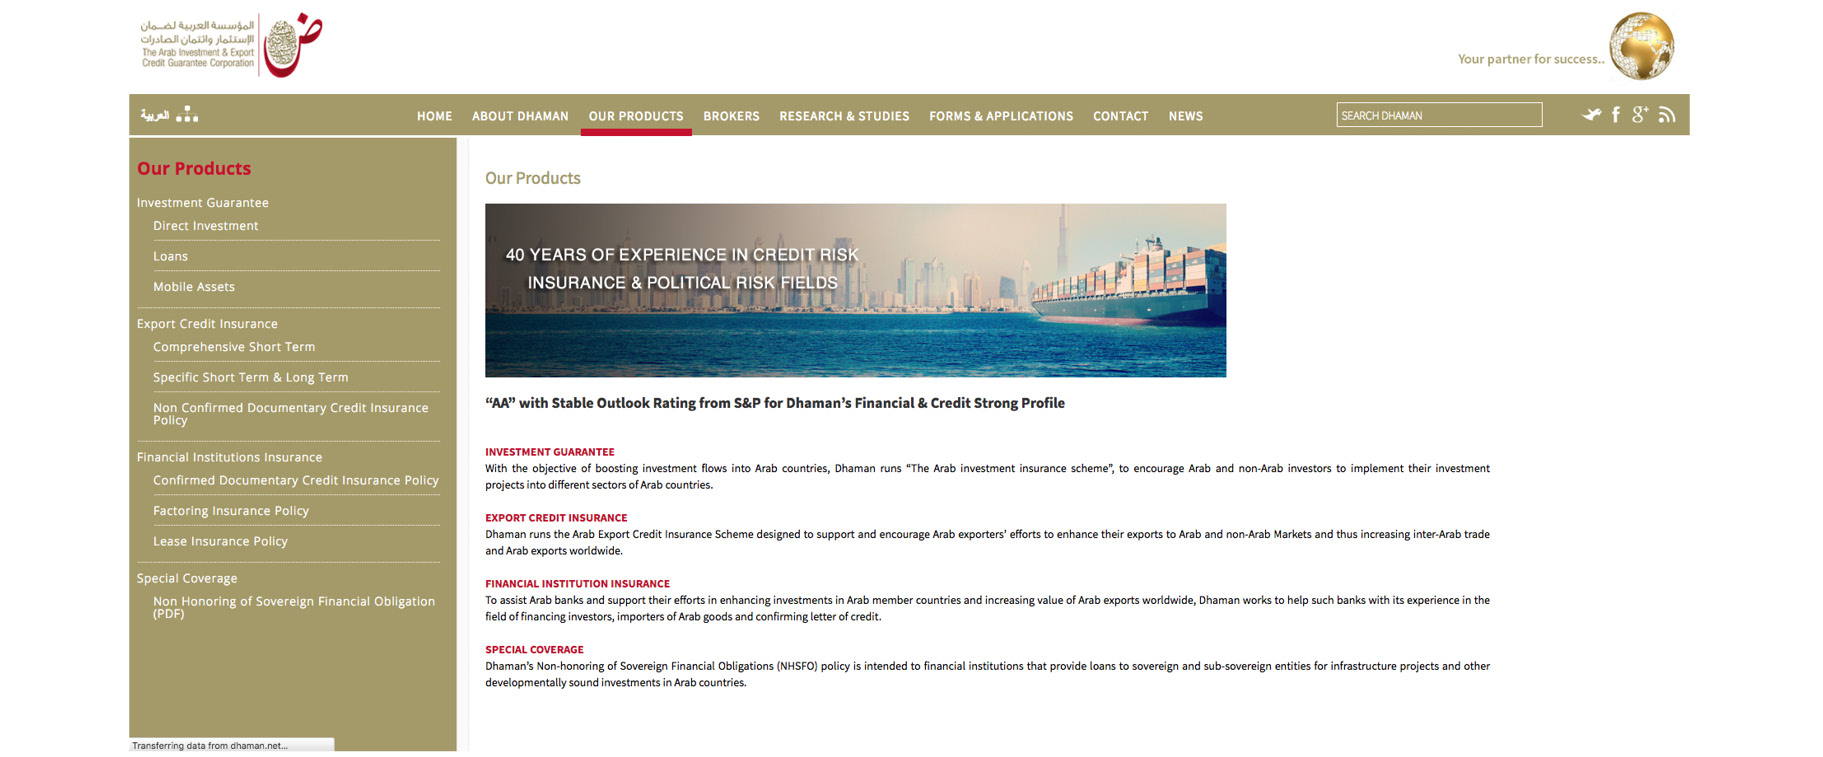Open Mobile Assets sidebar link
Viewport: 1823px width, 757px height.
194,287
